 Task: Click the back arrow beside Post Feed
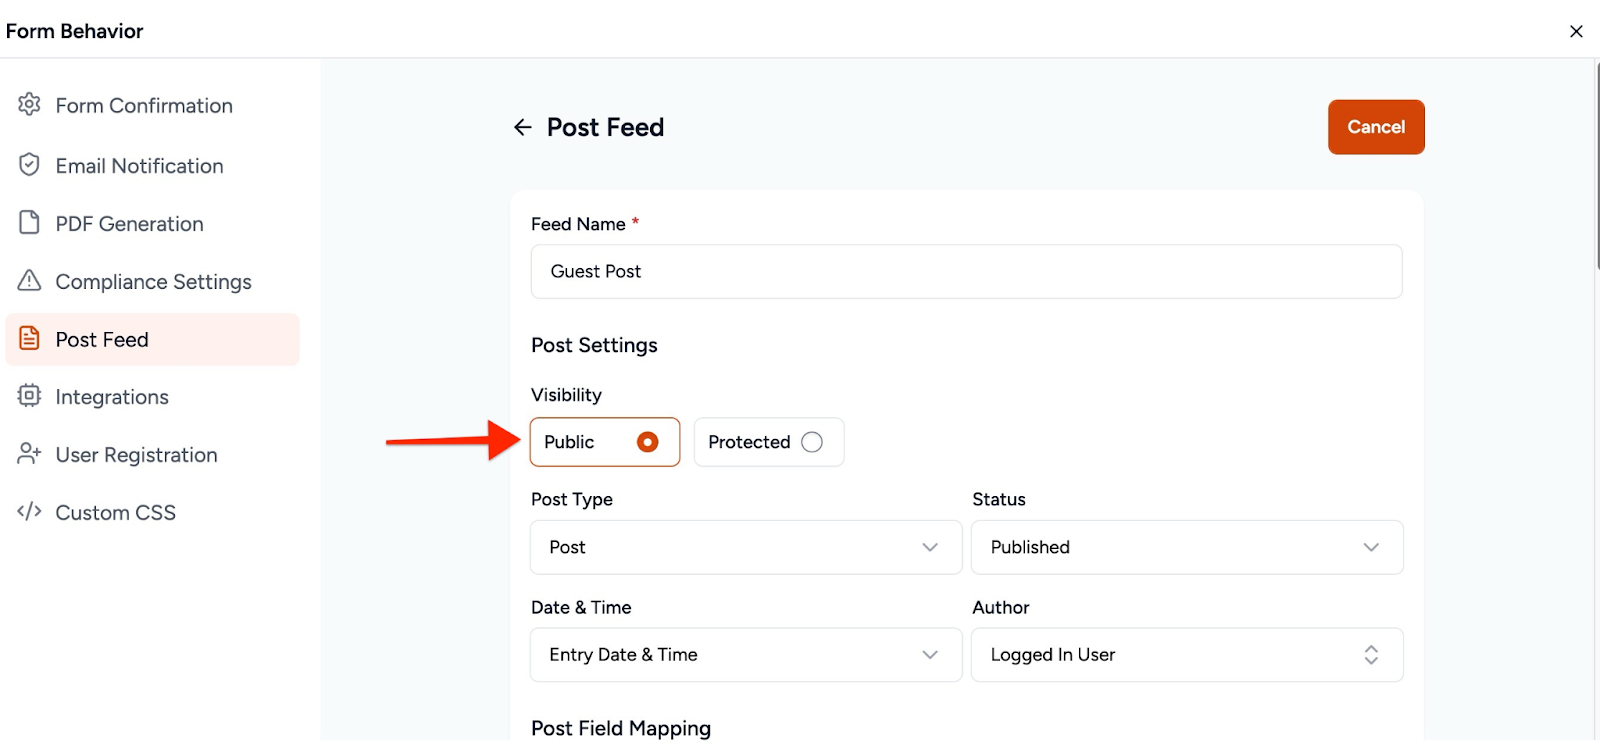click(524, 127)
